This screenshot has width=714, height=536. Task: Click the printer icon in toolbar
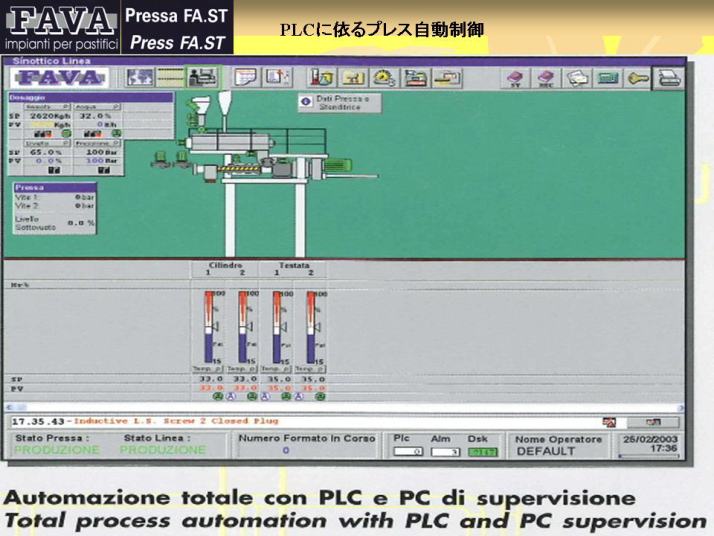(668, 78)
